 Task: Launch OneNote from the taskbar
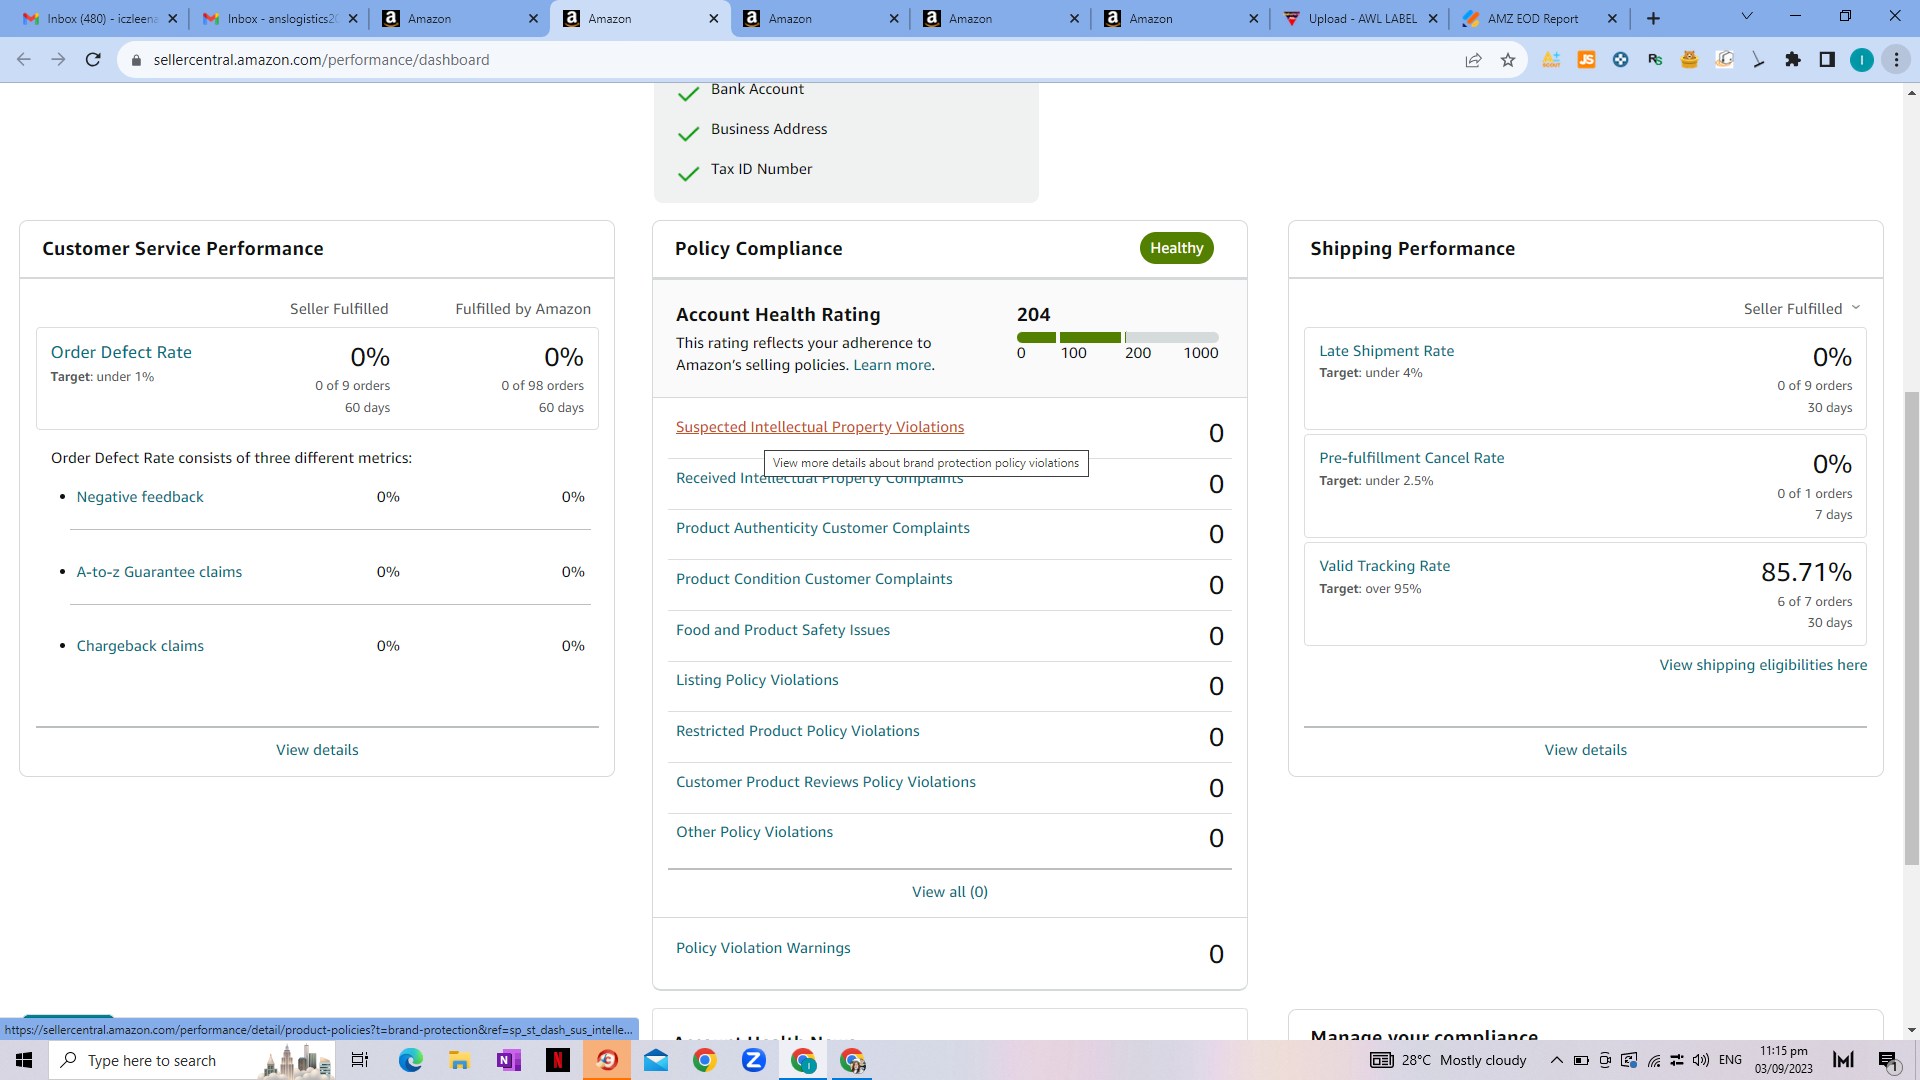tap(508, 1060)
